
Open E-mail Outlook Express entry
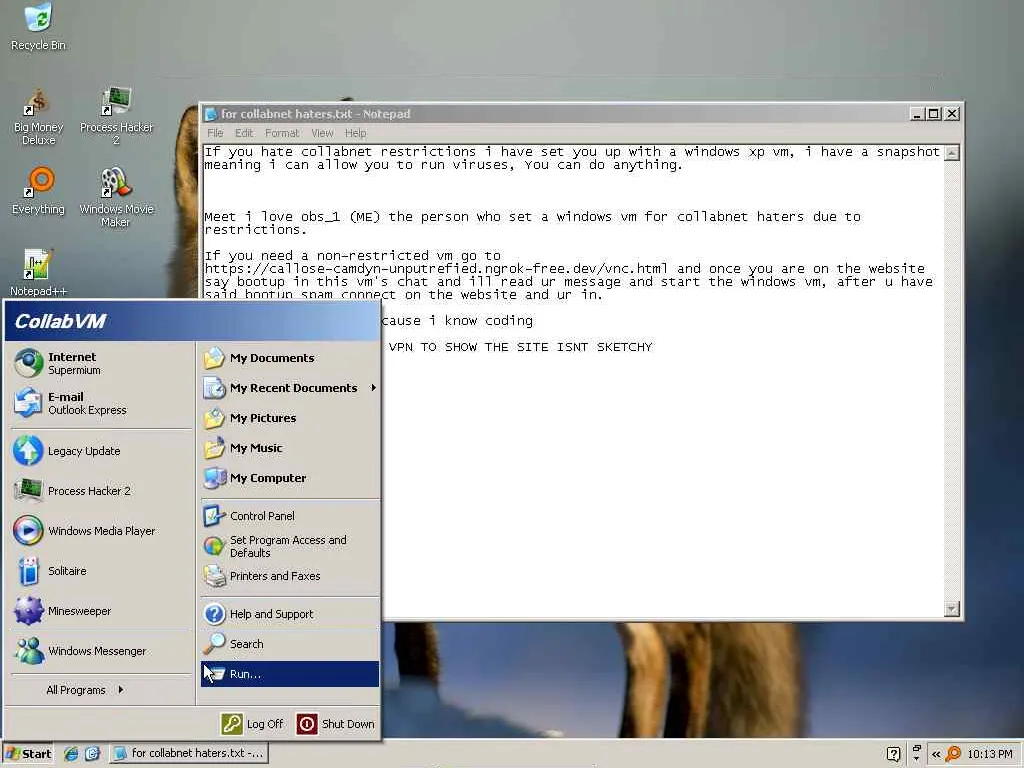(x=101, y=403)
